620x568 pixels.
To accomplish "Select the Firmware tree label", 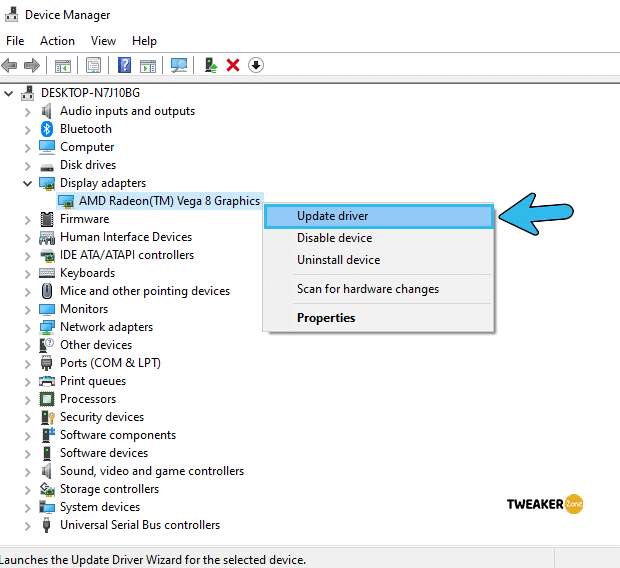I will tap(85, 219).
